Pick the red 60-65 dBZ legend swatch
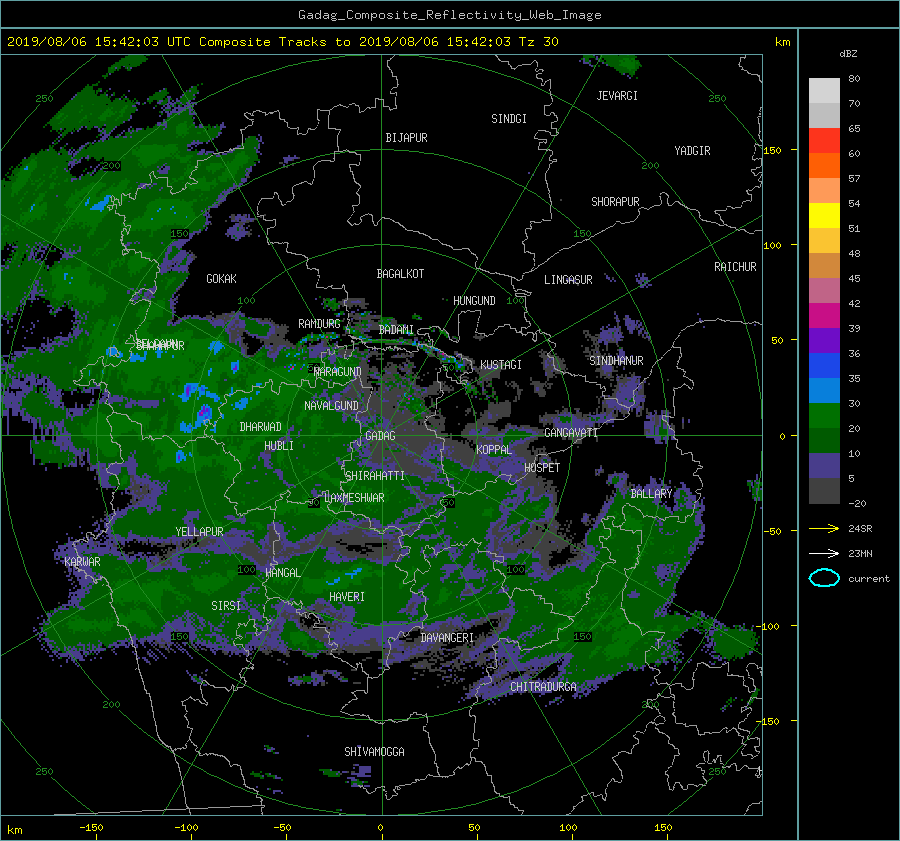900x841 pixels. pyautogui.click(x=824, y=140)
